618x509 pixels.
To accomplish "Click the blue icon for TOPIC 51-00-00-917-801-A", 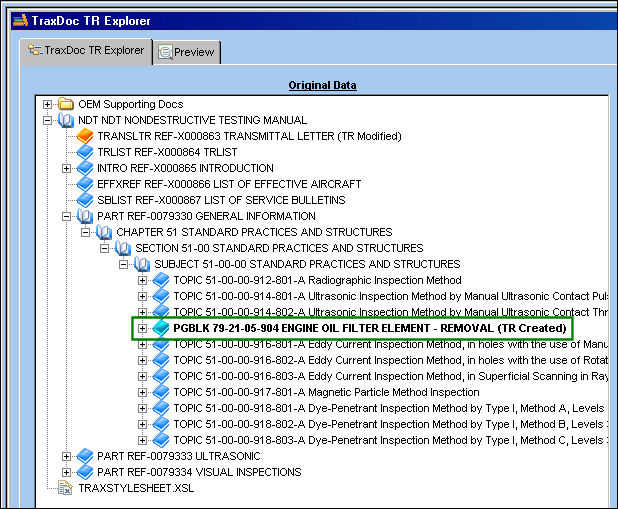I will tap(161, 393).
